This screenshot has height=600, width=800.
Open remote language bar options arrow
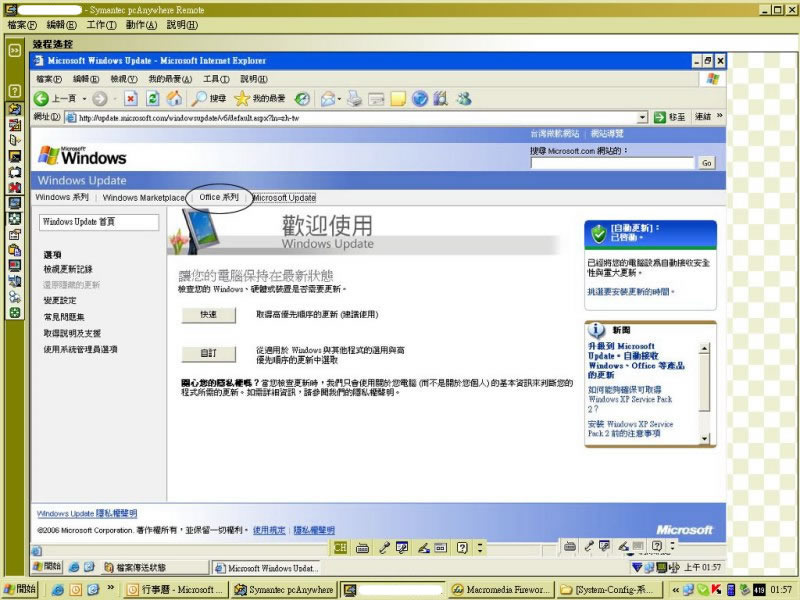[480, 548]
